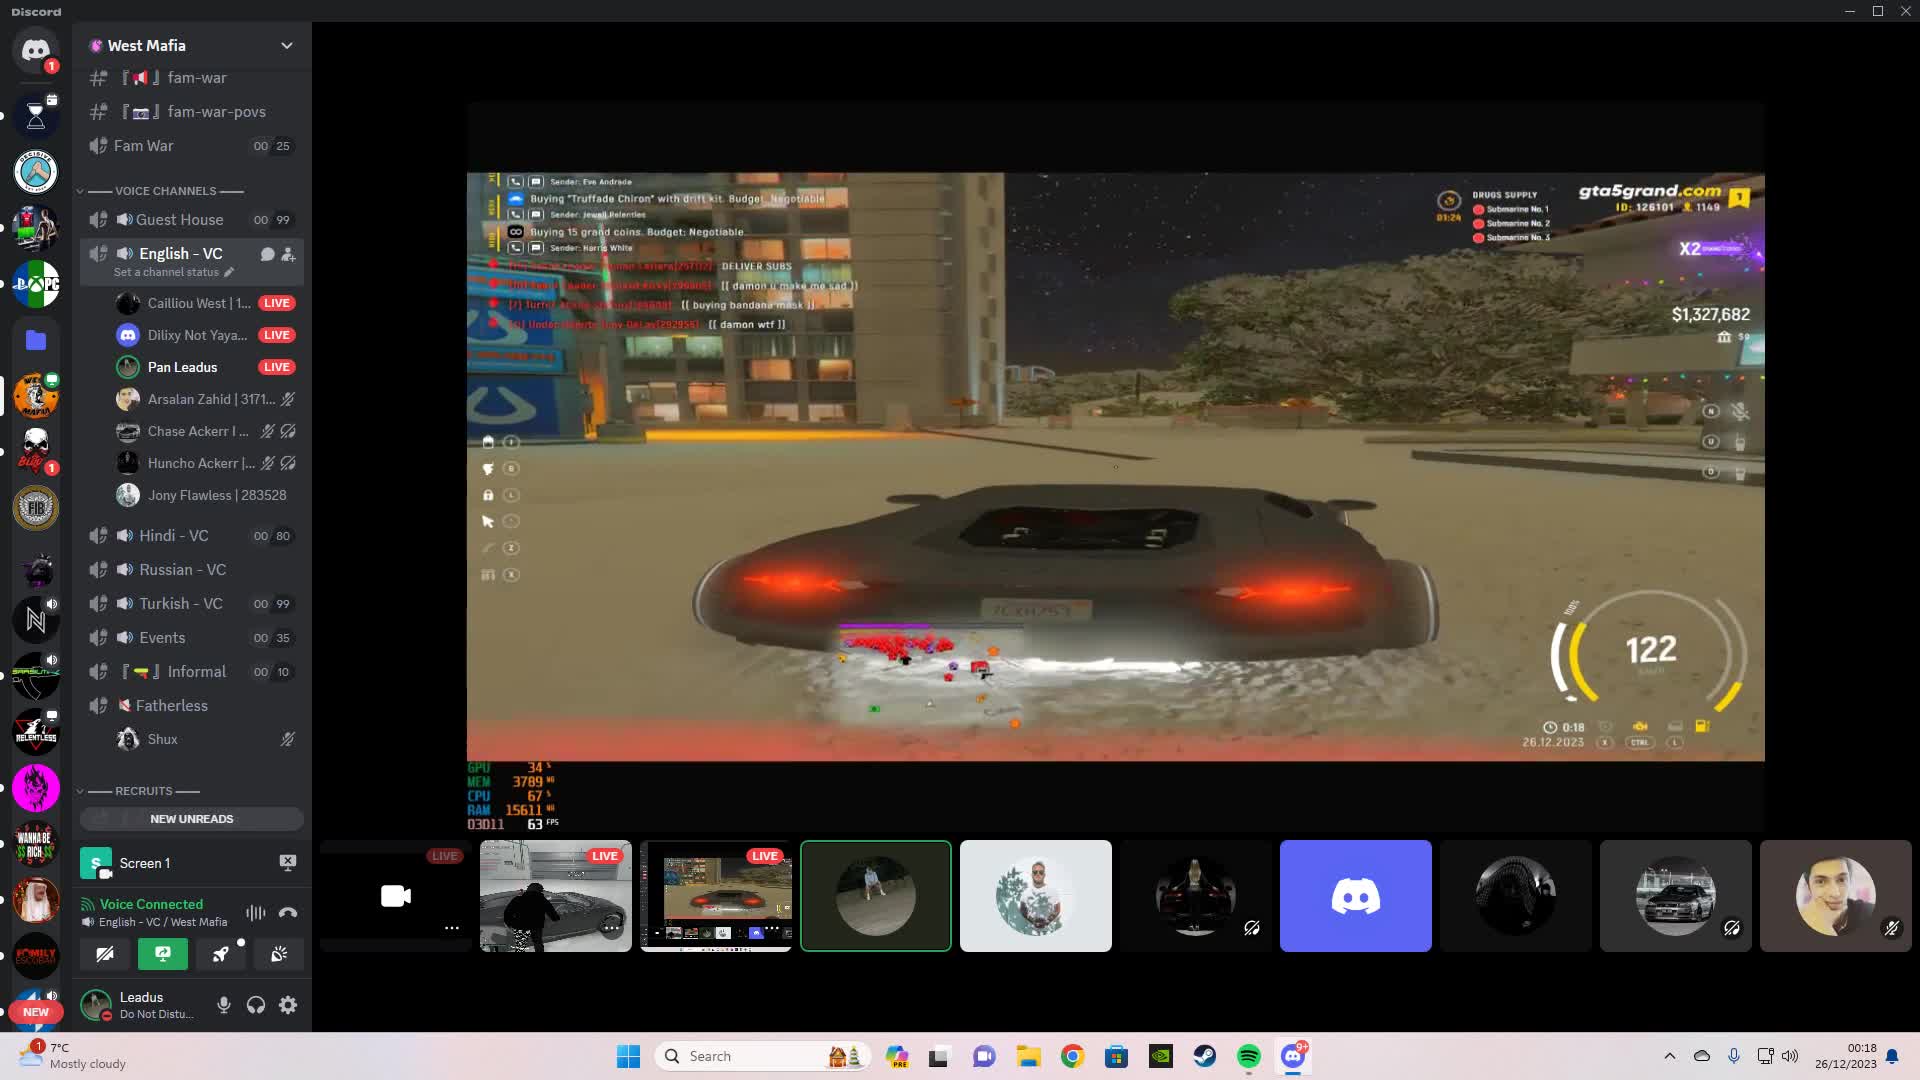
Task: Open the skull server icon
Action: pyautogui.click(x=36, y=450)
